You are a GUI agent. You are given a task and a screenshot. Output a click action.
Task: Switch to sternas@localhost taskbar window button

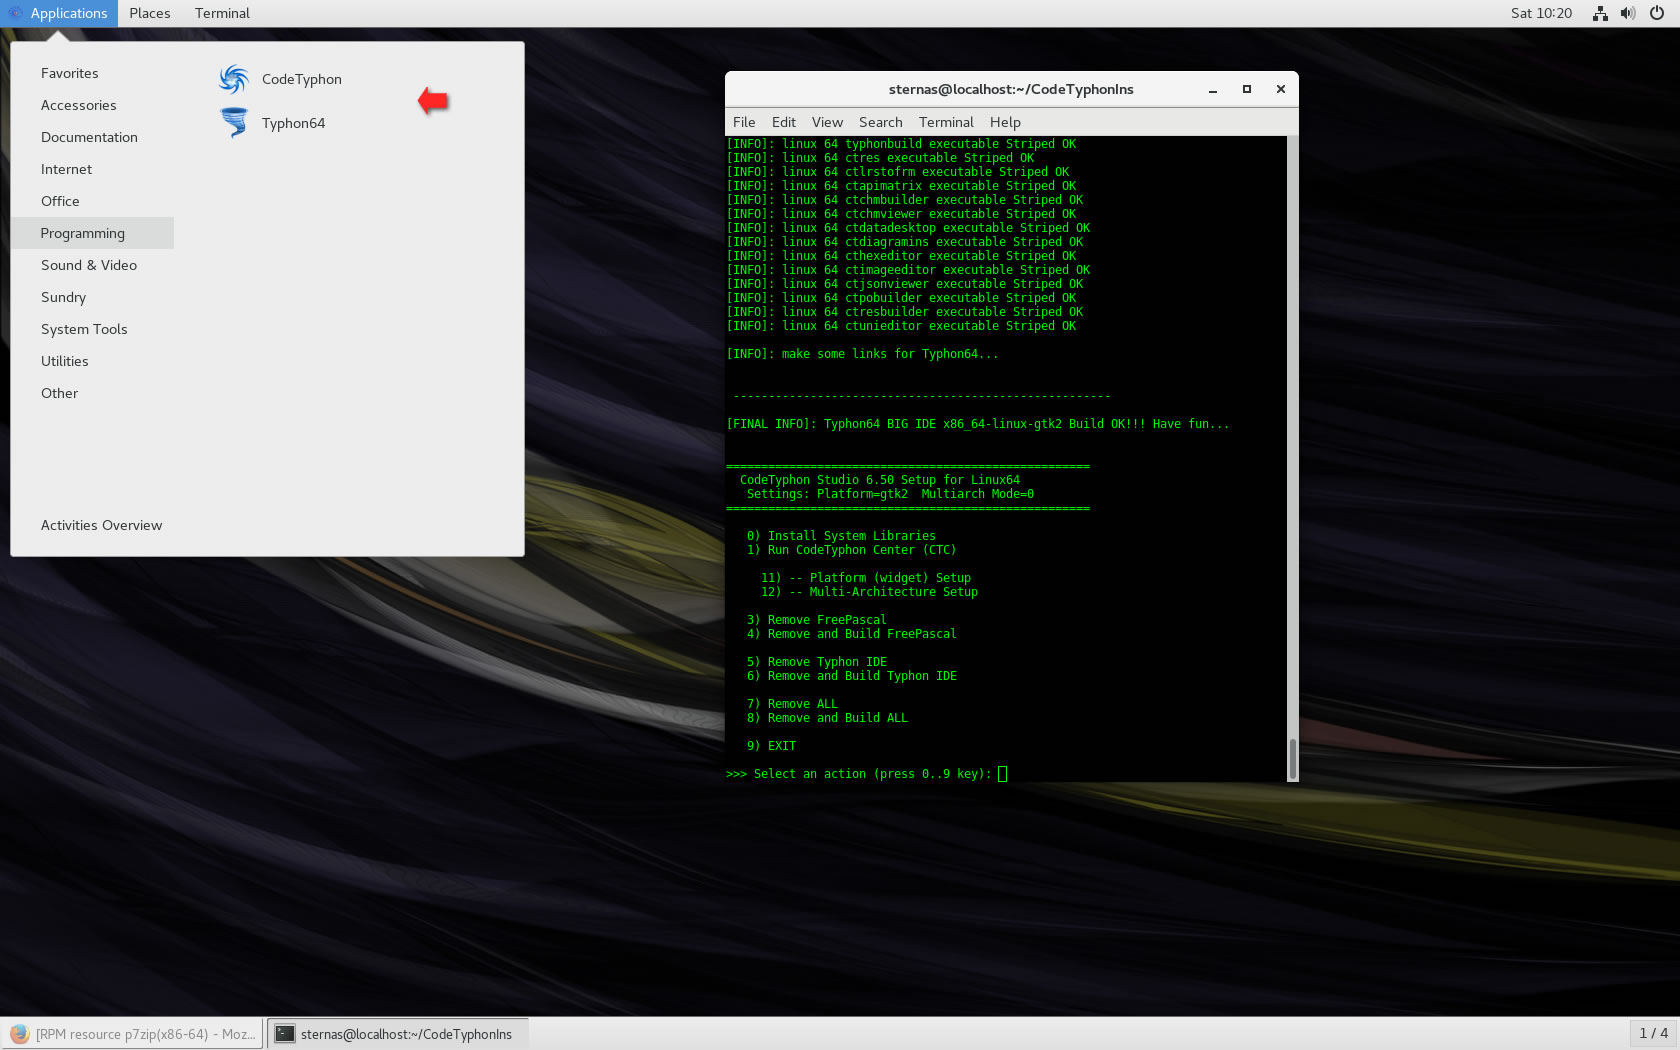tap(397, 1034)
